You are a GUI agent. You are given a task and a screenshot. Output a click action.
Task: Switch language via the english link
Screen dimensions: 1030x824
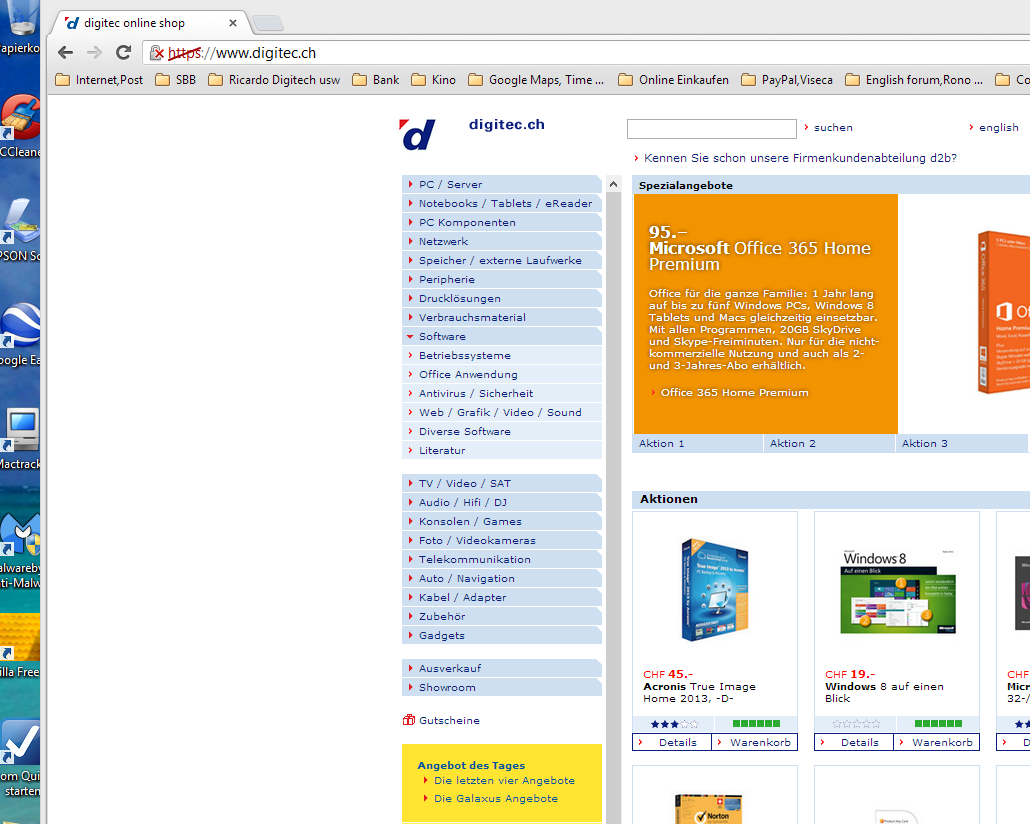tap(998, 128)
